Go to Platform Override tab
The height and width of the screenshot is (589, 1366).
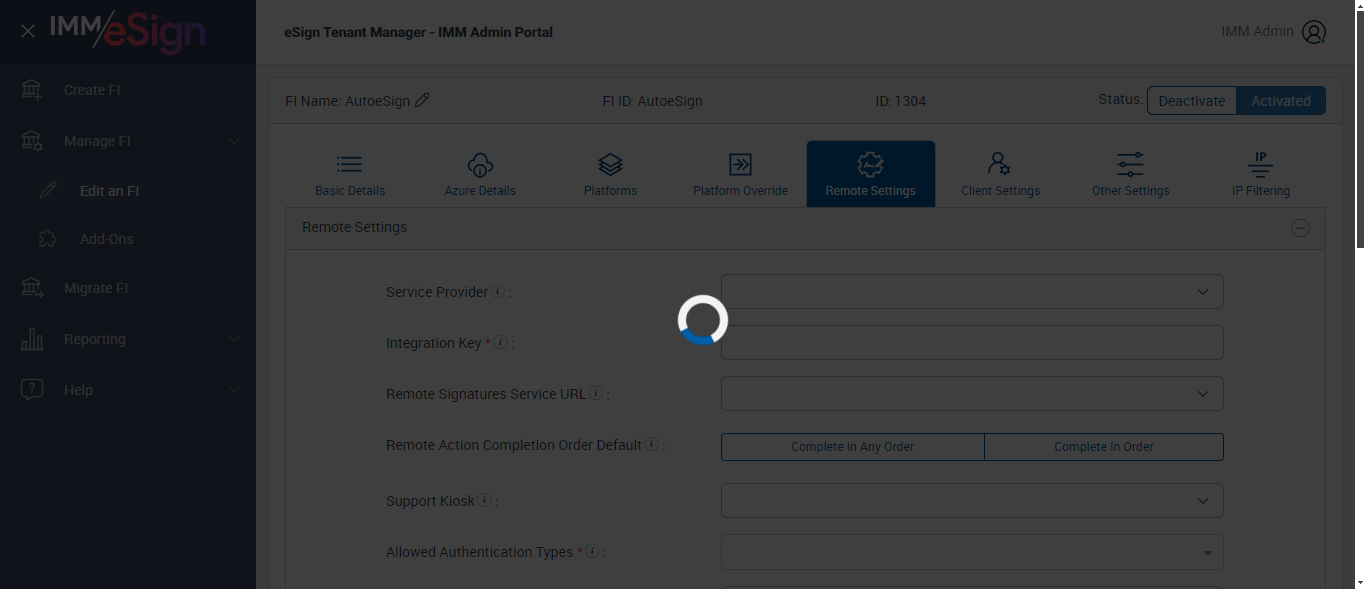[740, 174]
